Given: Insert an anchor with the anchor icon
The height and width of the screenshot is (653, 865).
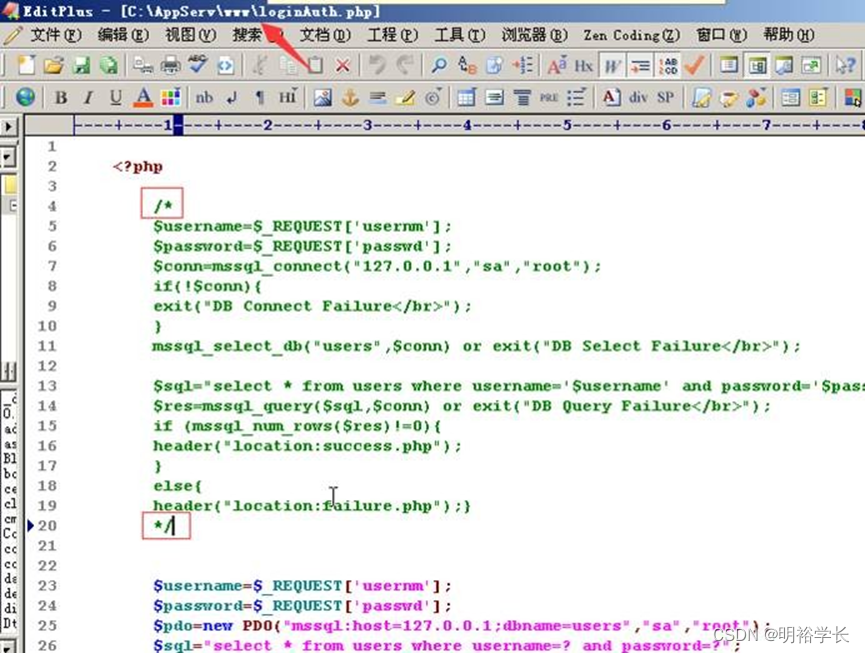Looking at the screenshot, I should click(350, 98).
